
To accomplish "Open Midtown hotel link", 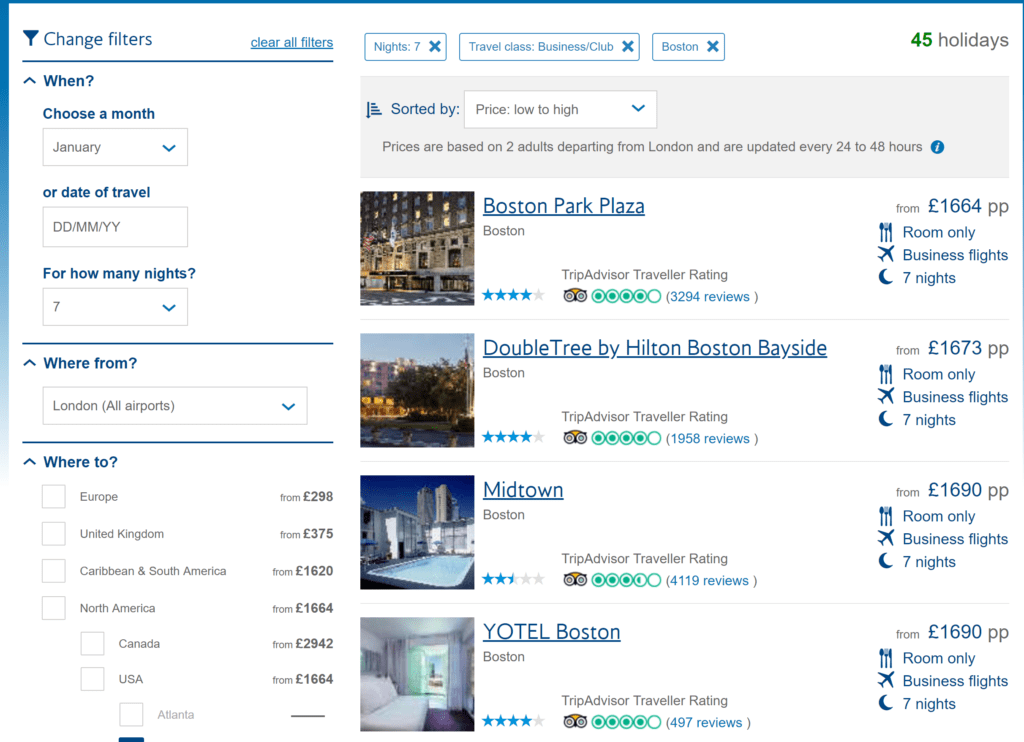I will (522, 490).
